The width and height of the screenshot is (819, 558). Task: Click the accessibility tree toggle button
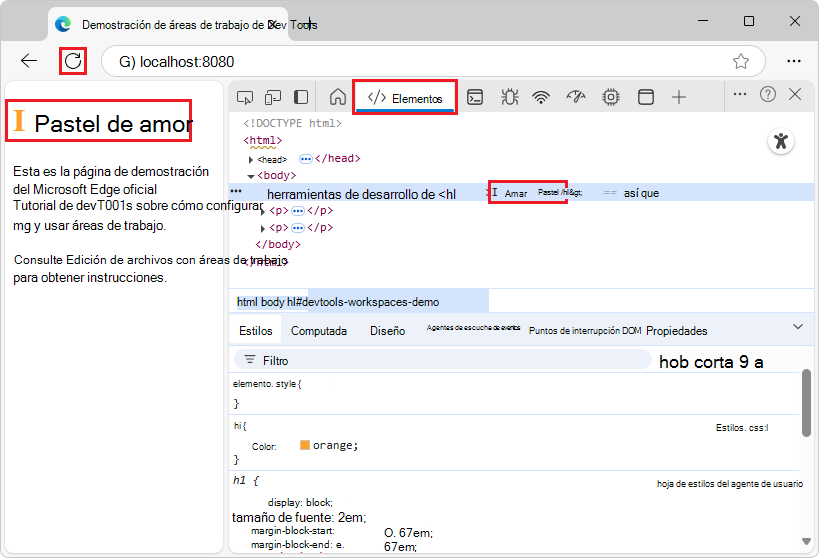pyautogui.click(x=781, y=141)
